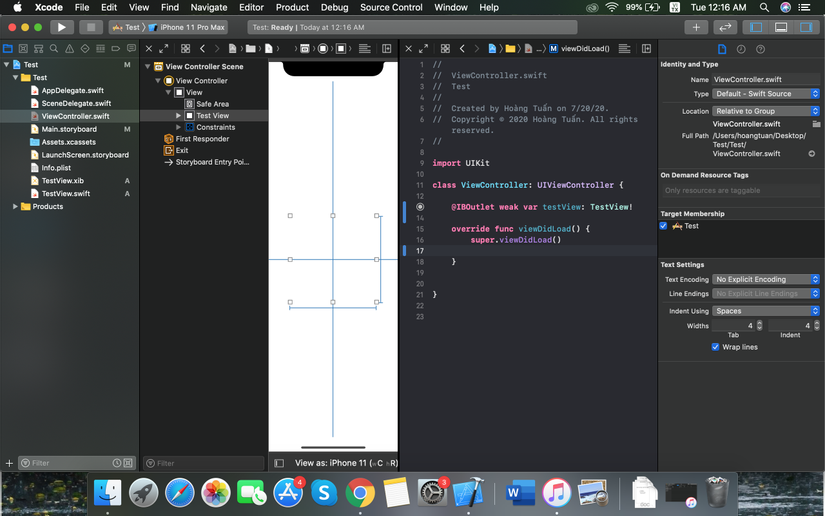Viewport: 825px width, 516px height.
Task: Expand the Test View outline item
Action: click(x=179, y=116)
